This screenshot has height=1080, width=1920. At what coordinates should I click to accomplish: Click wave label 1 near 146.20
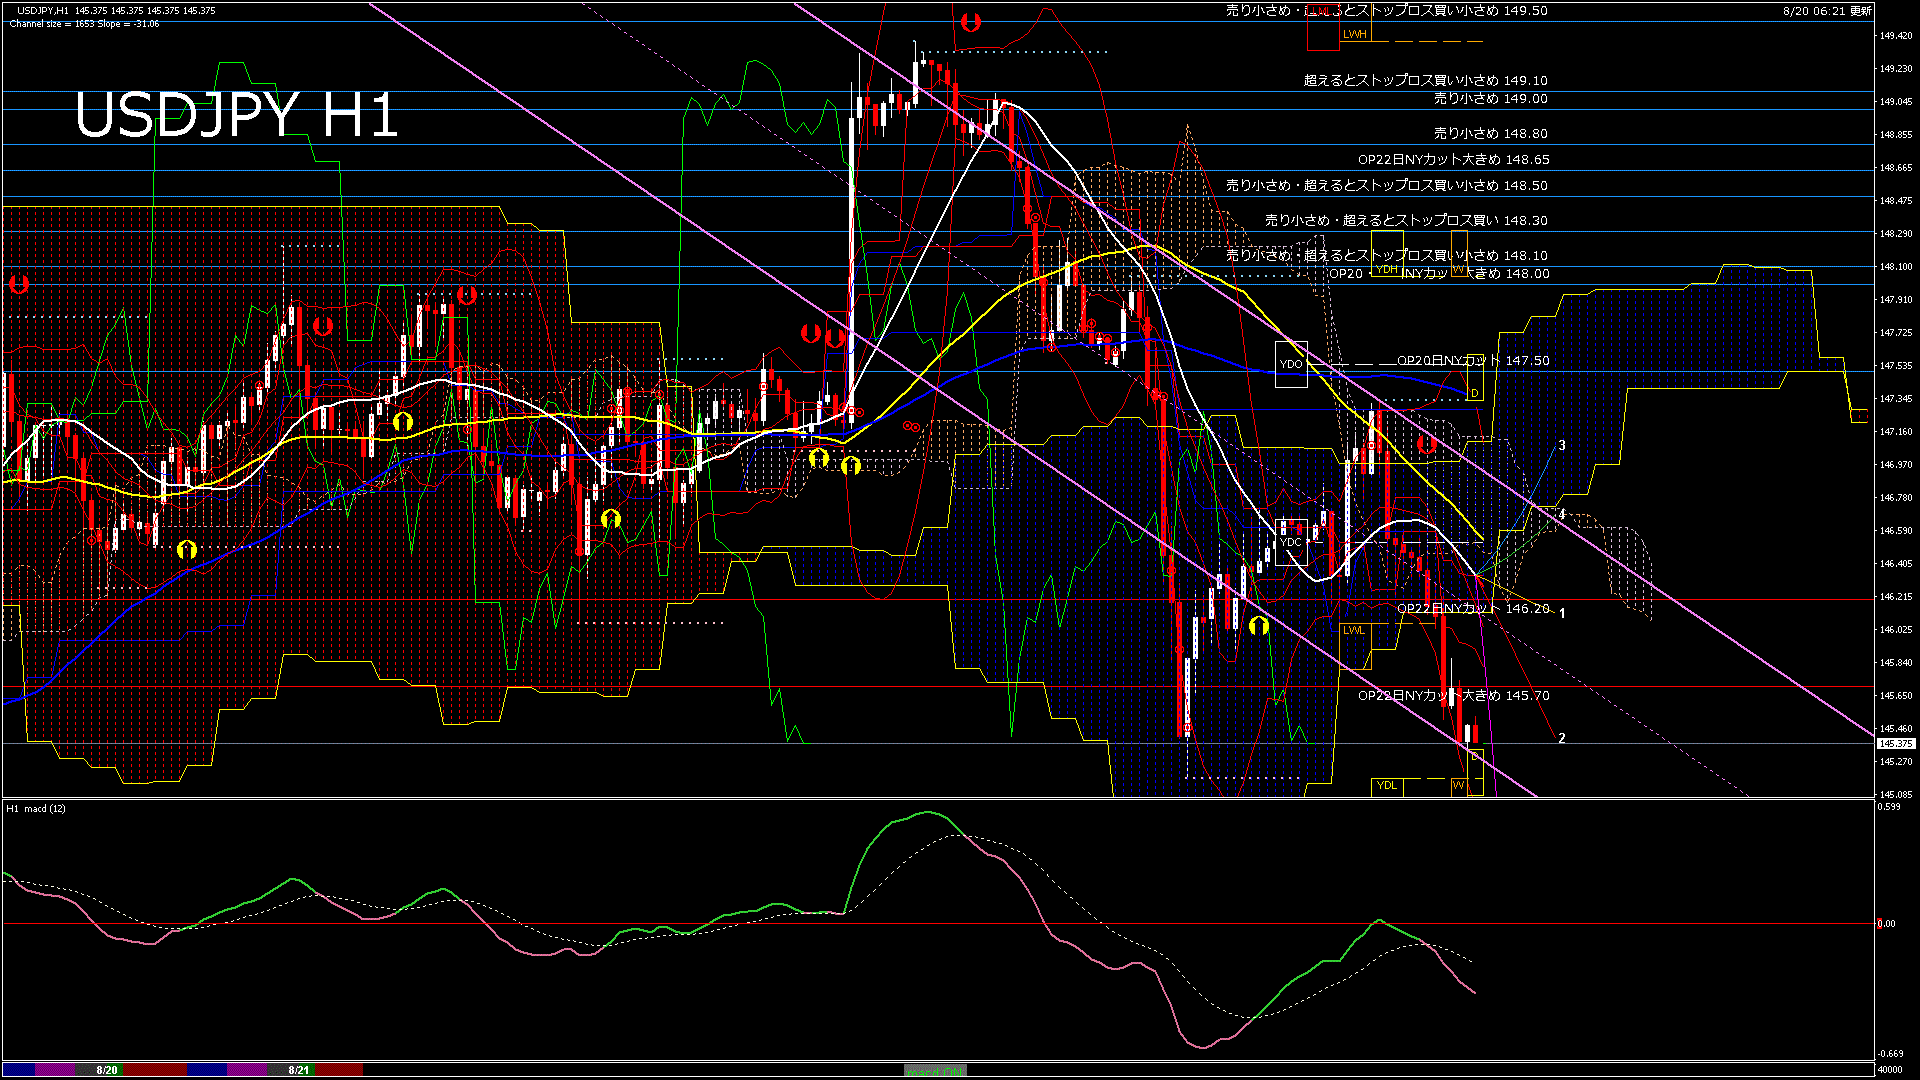[x=1562, y=613]
